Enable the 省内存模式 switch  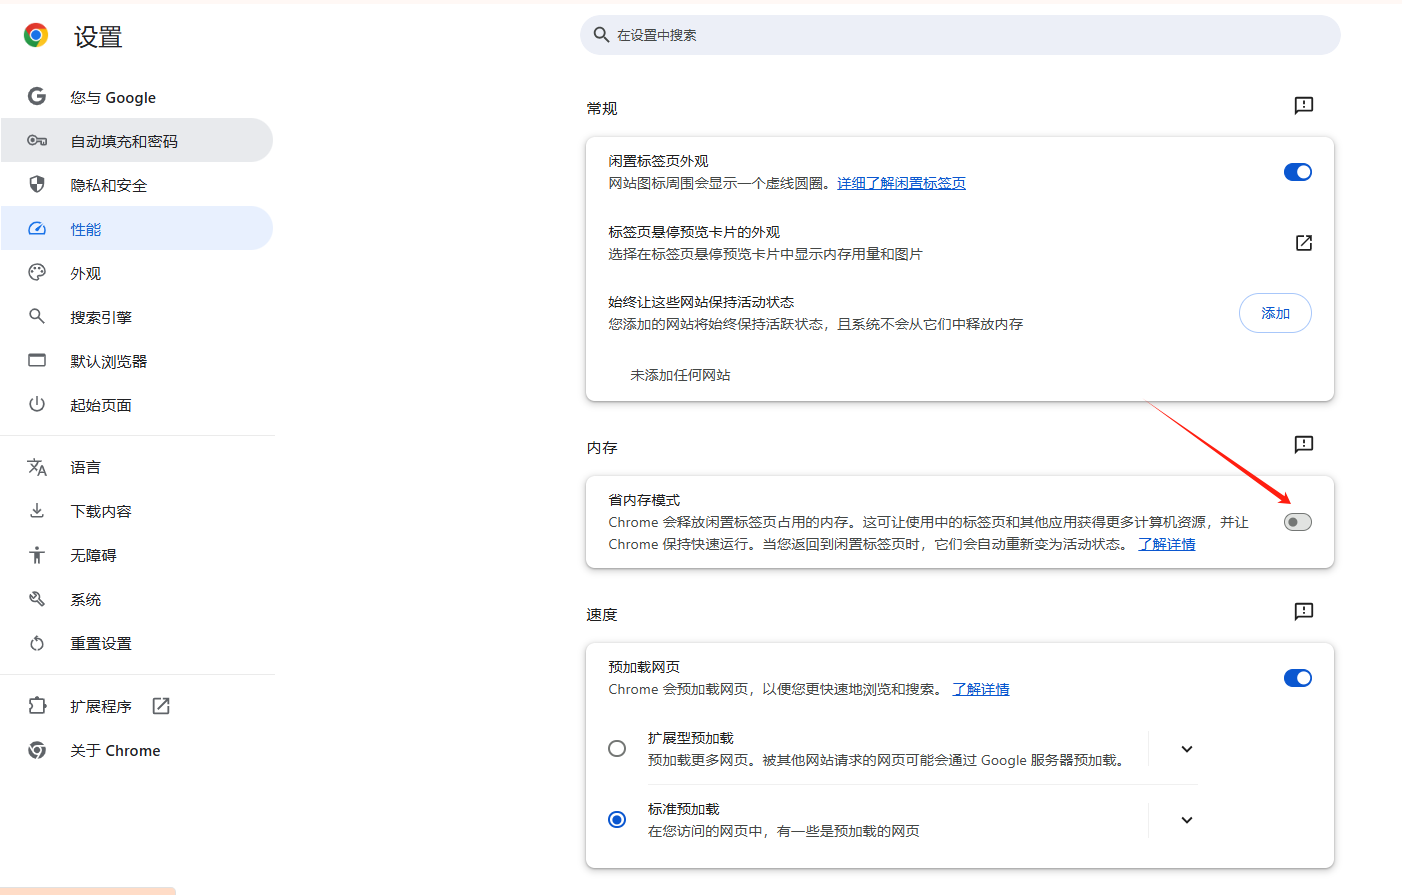tap(1298, 522)
